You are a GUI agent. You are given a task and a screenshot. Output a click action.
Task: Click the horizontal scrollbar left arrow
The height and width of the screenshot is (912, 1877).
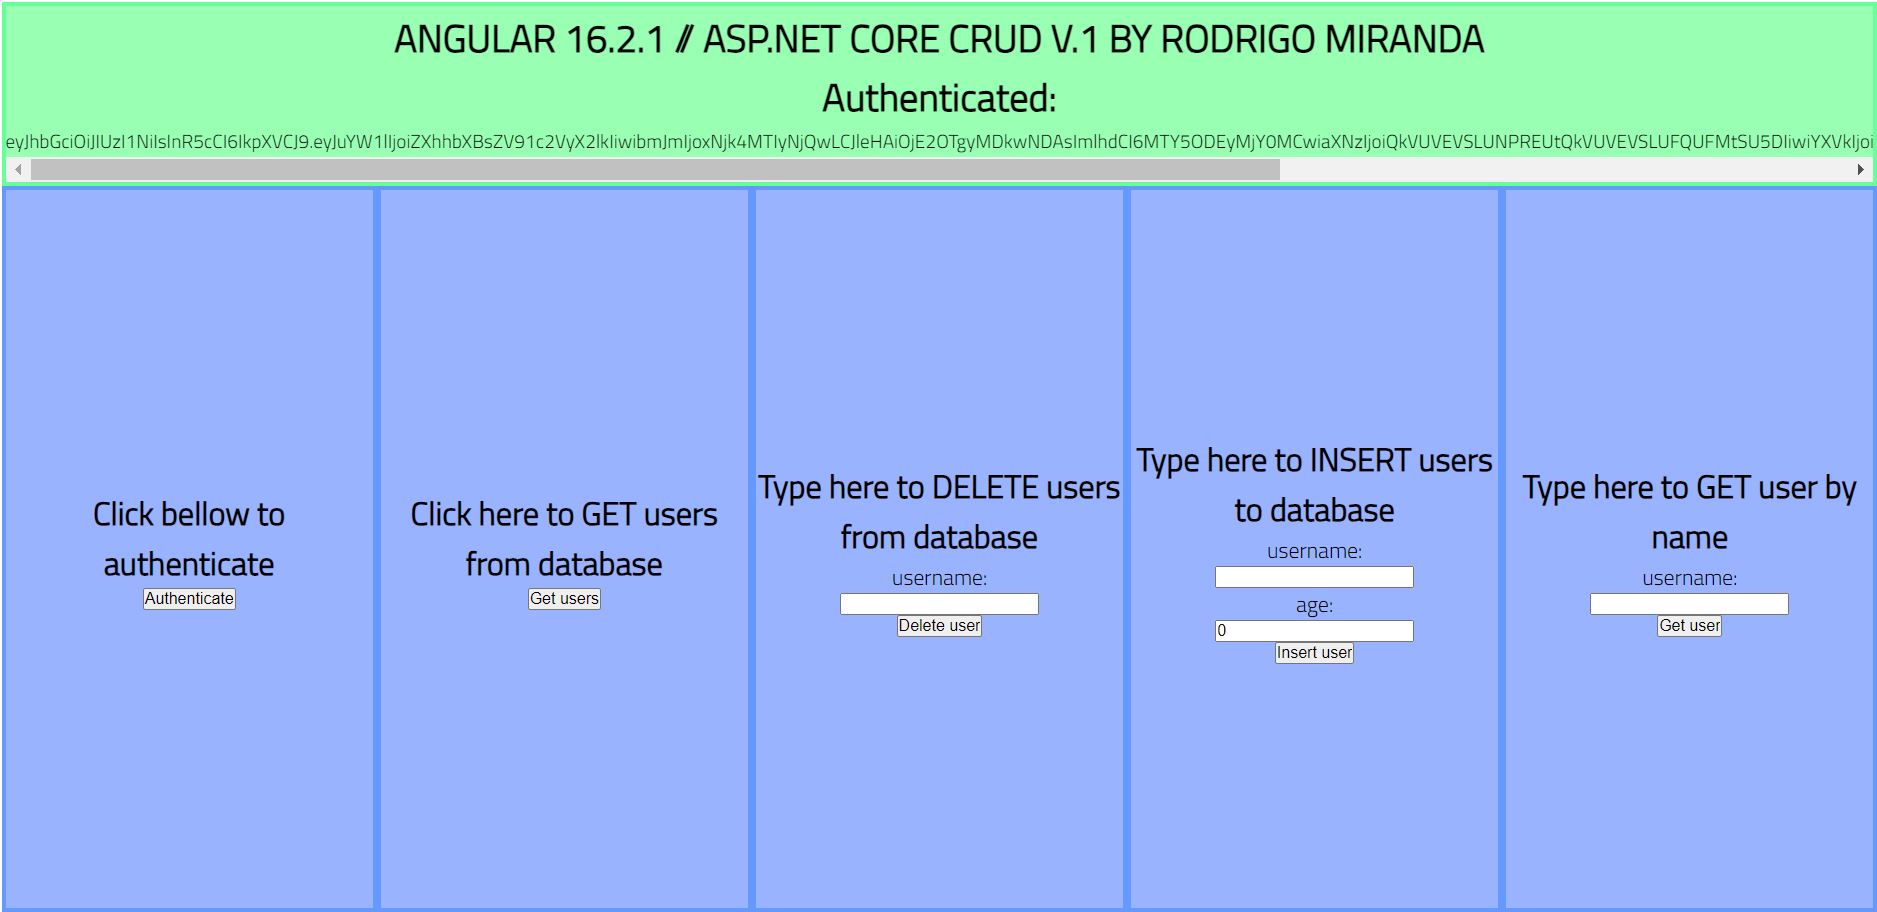pos(18,170)
